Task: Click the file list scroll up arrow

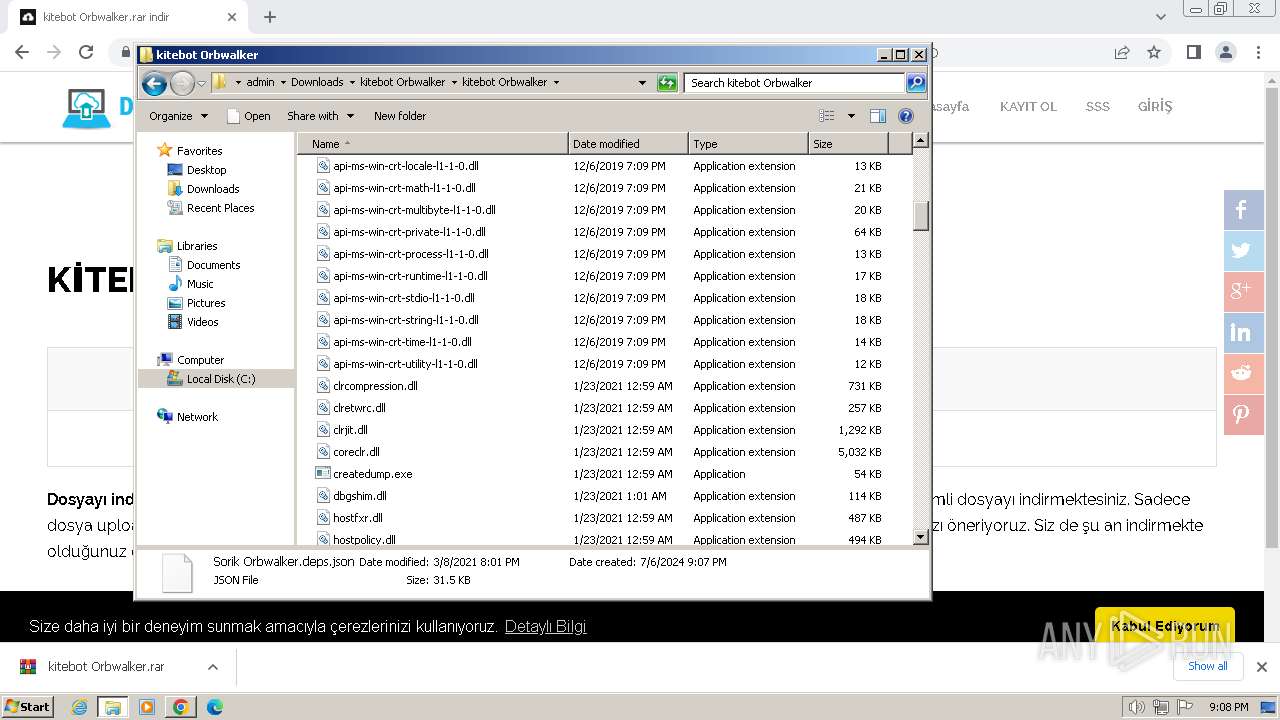Action: coord(921,141)
